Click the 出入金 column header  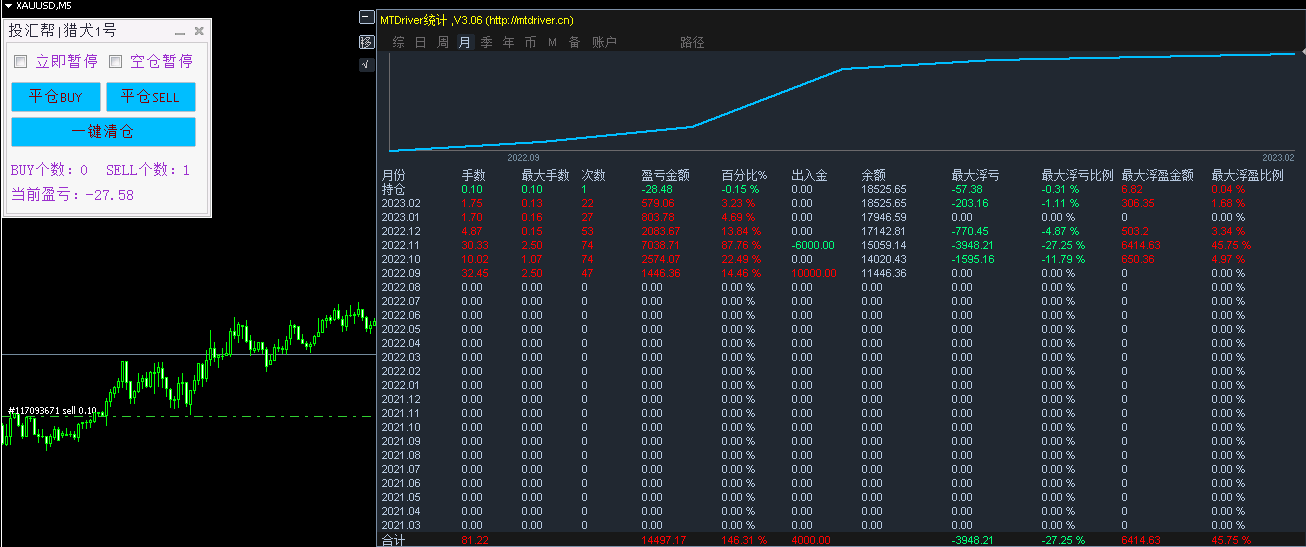click(x=810, y=175)
